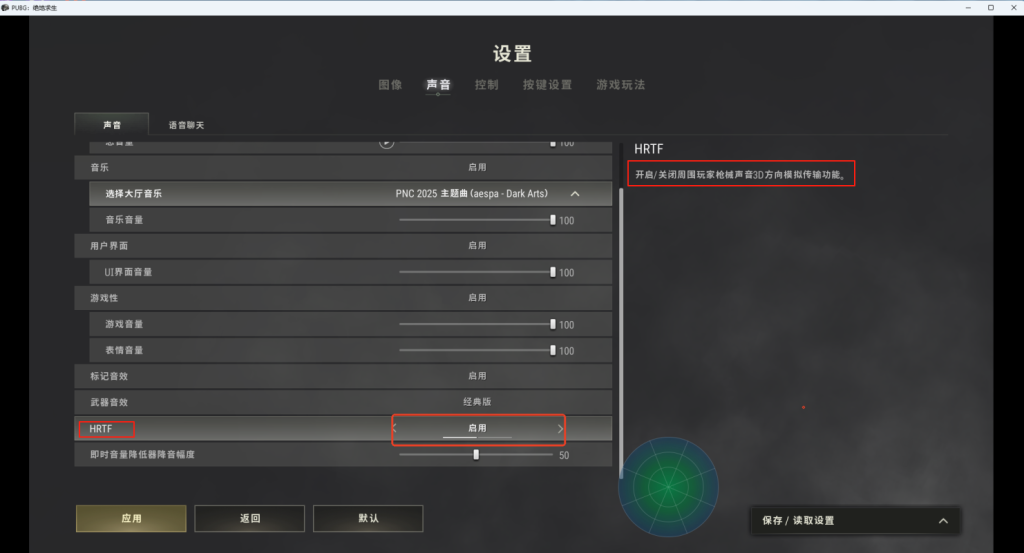Collapse the lobby music selection chevron
The width and height of the screenshot is (1024, 553).
click(x=575, y=194)
